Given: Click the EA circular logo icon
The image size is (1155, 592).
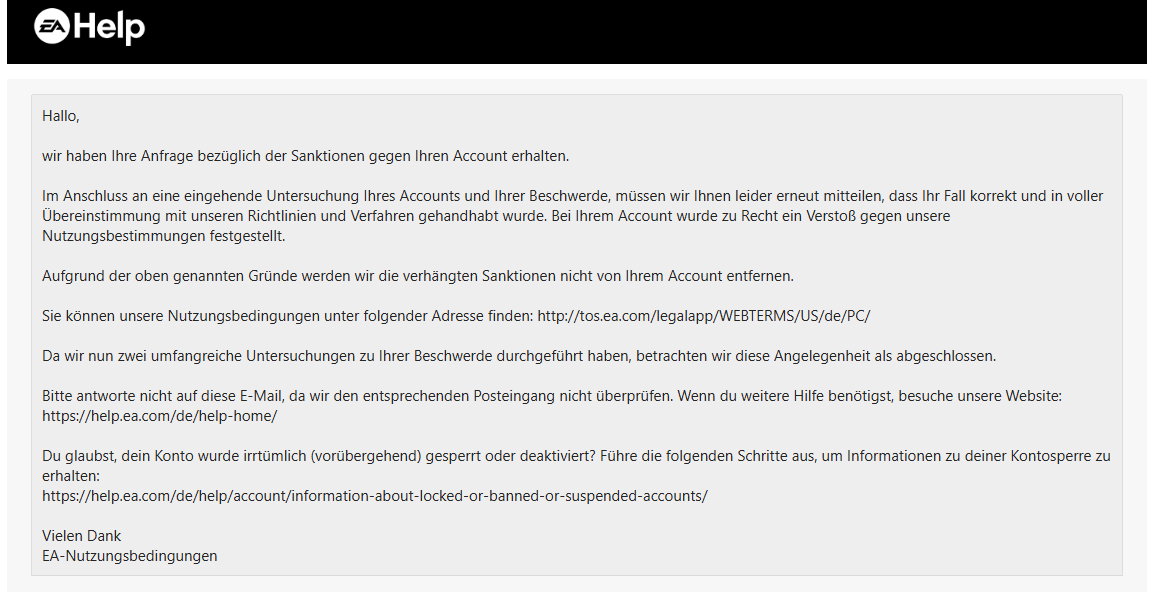Looking at the screenshot, I should (52, 27).
